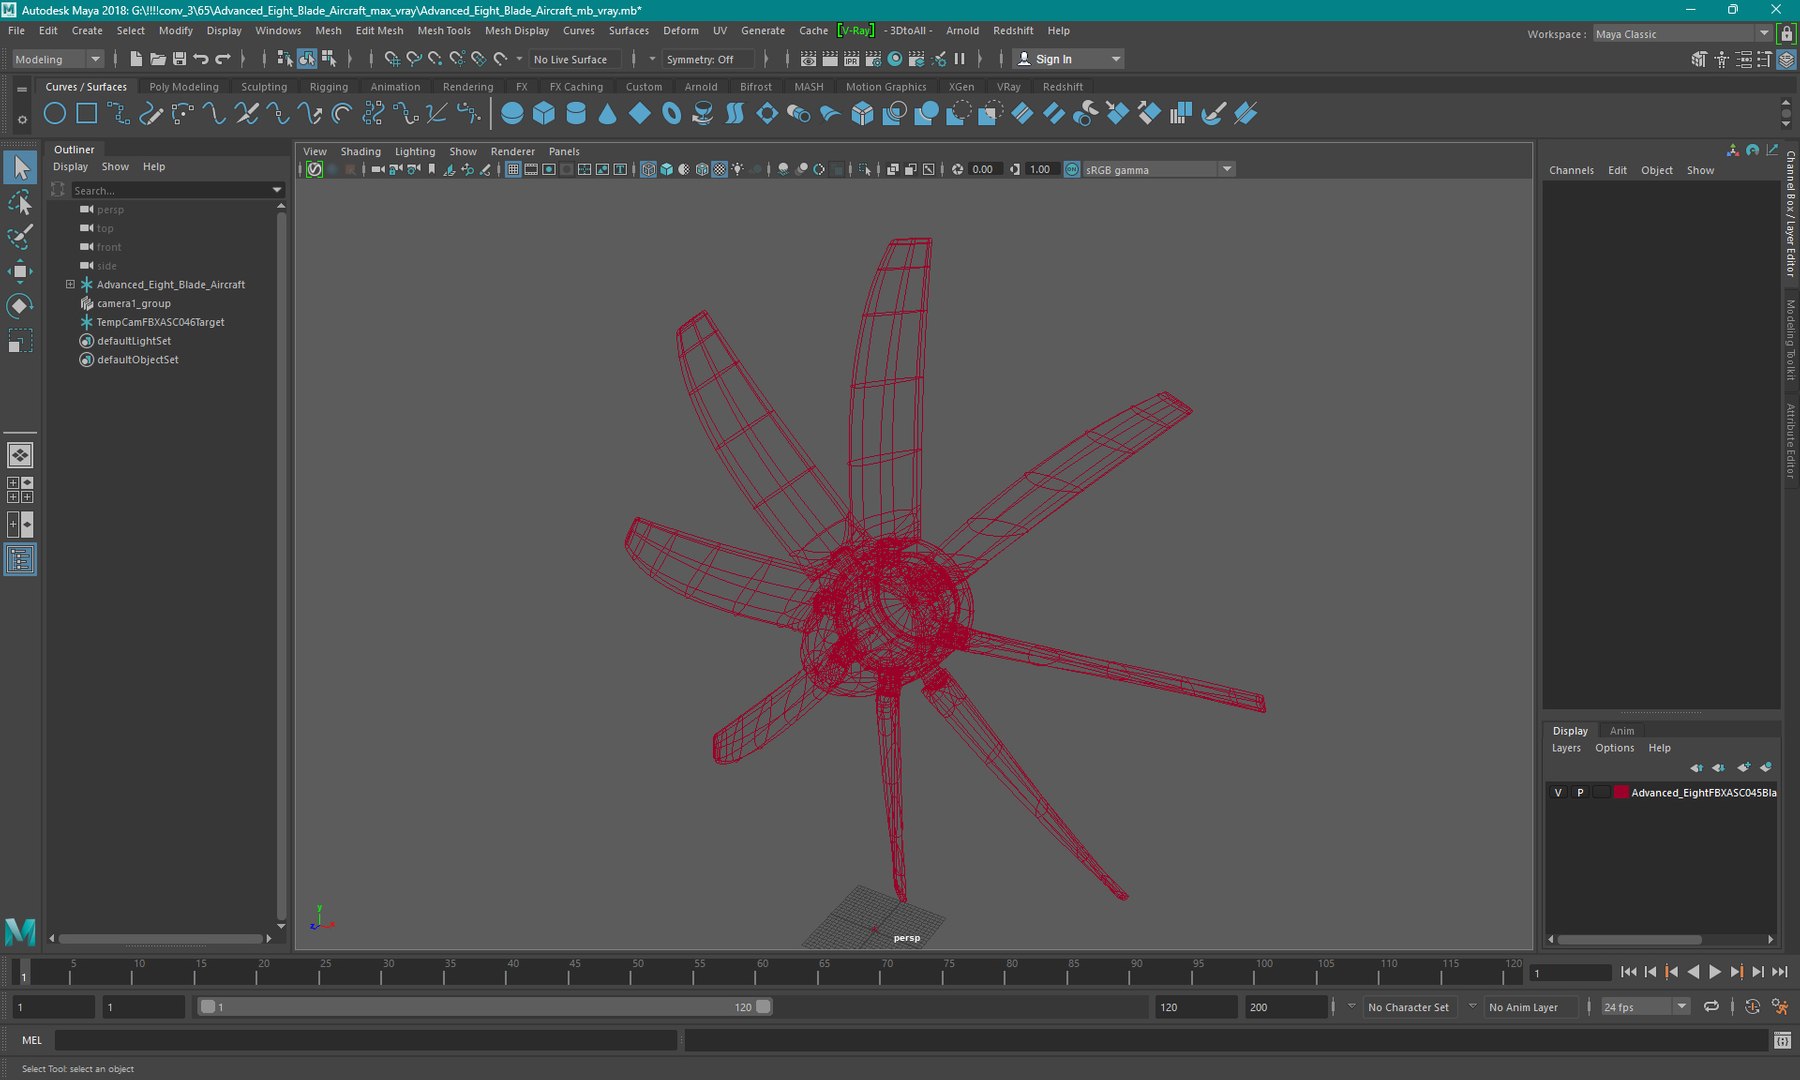
Task: Click the Outliner search field
Action: click(x=177, y=190)
